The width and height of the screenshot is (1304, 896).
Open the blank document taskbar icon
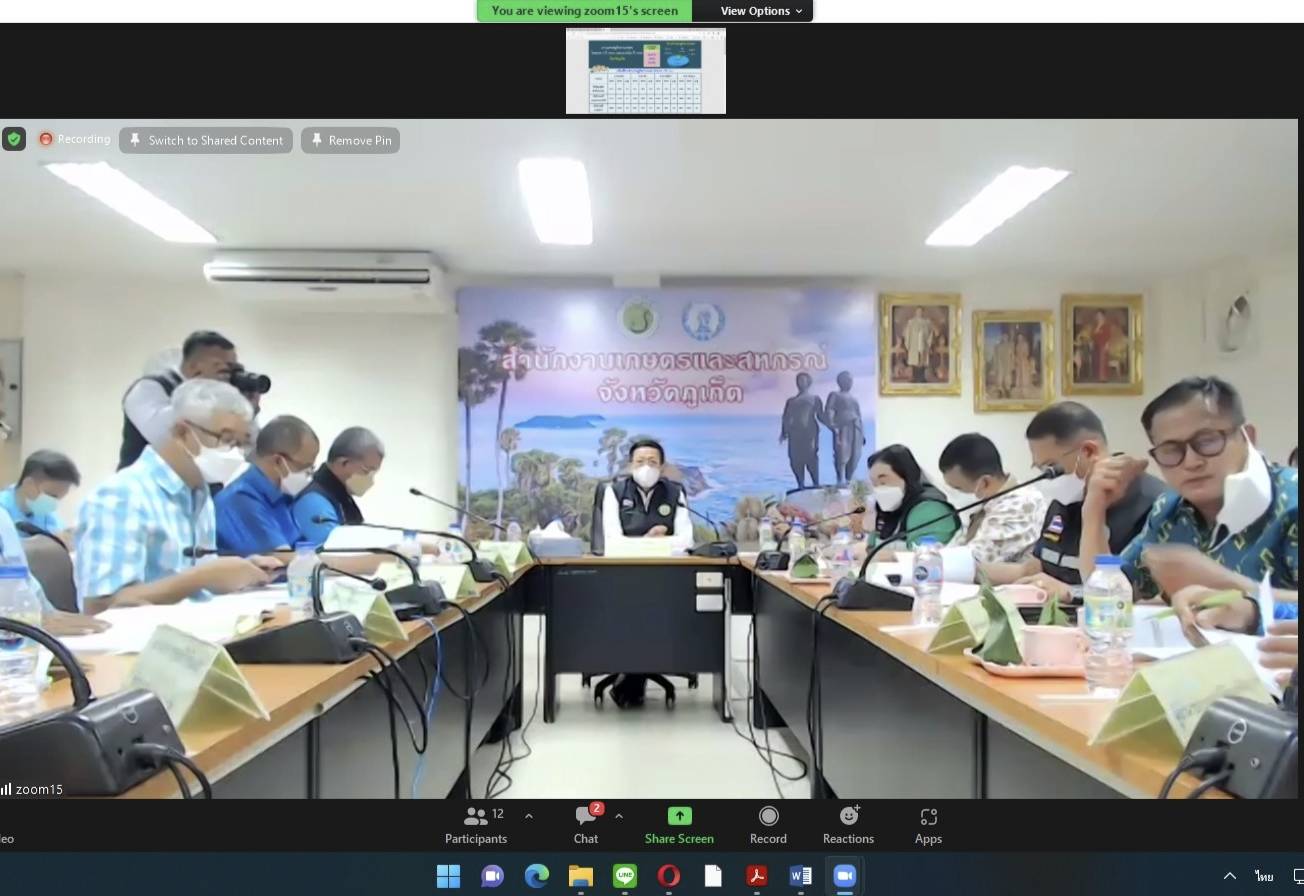tap(712, 876)
